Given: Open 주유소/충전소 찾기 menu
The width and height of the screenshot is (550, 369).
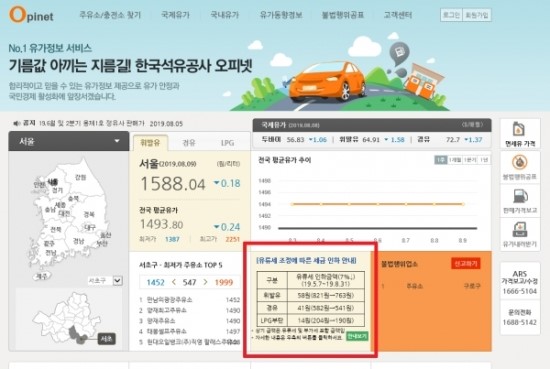Looking at the screenshot, I should (x=110, y=15).
